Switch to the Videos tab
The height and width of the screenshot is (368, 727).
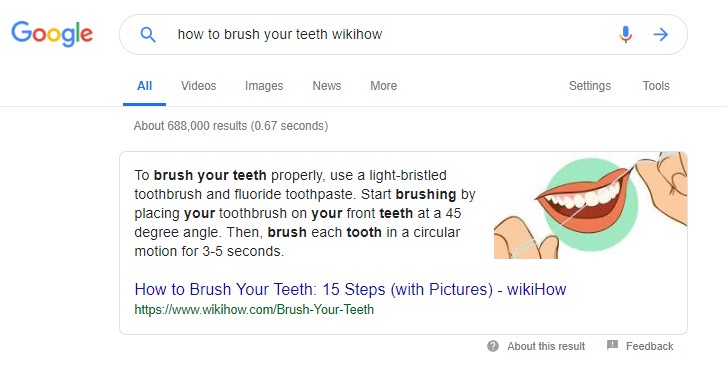pos(198,86)
